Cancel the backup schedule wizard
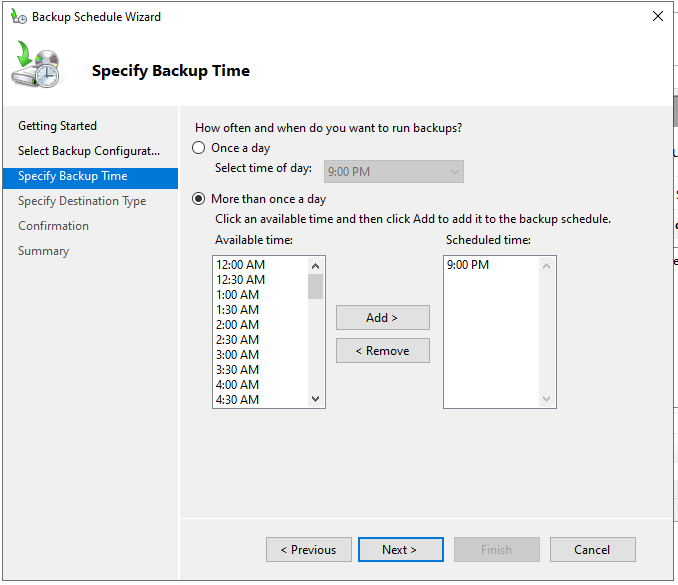Viewport: 678px width, 585px height. click(x=592, y=550)
